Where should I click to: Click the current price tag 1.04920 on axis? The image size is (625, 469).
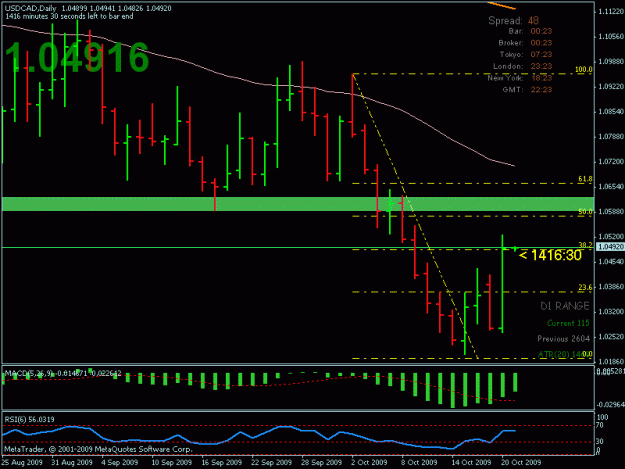click(610, 247)
